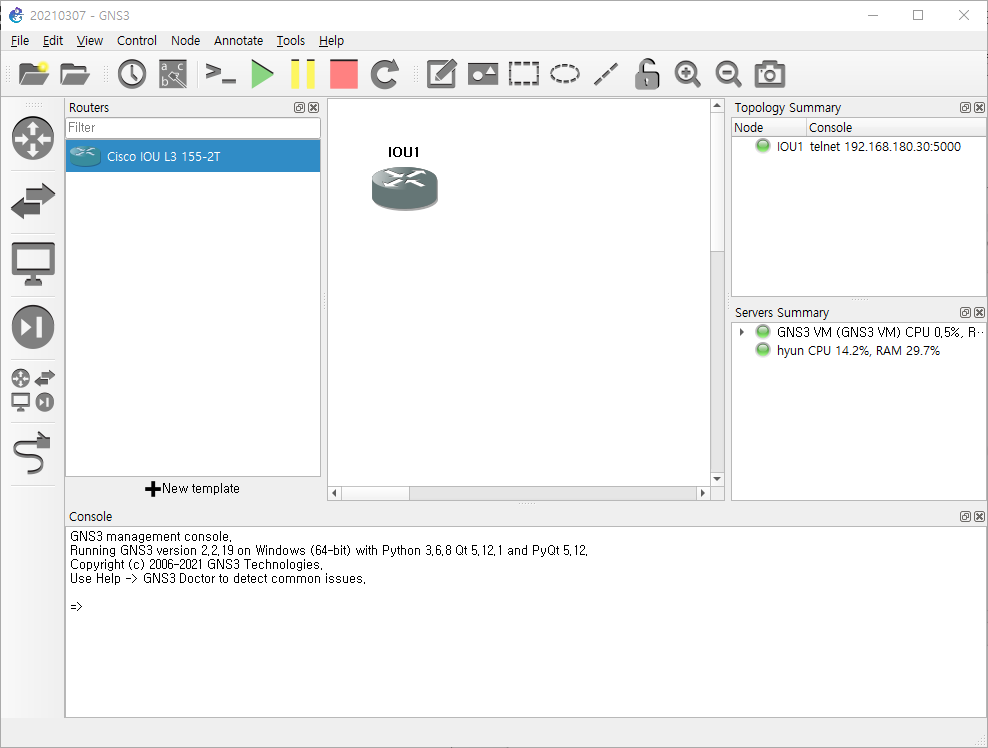Select IOU1 row in Topology Summary
988x748 pixels.
coord(859,146)
